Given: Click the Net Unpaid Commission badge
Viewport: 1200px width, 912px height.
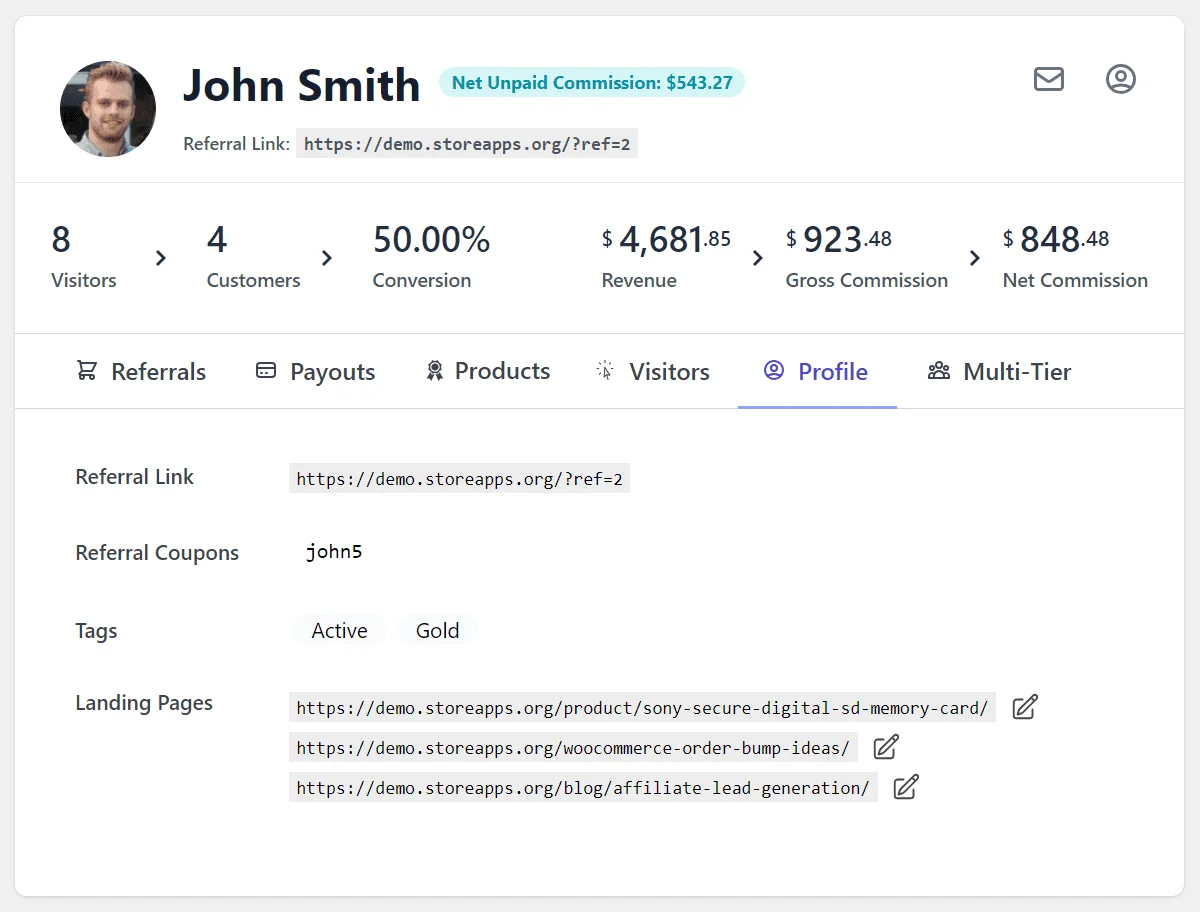Looking at the screenshot, I should [x=592, y=83].
